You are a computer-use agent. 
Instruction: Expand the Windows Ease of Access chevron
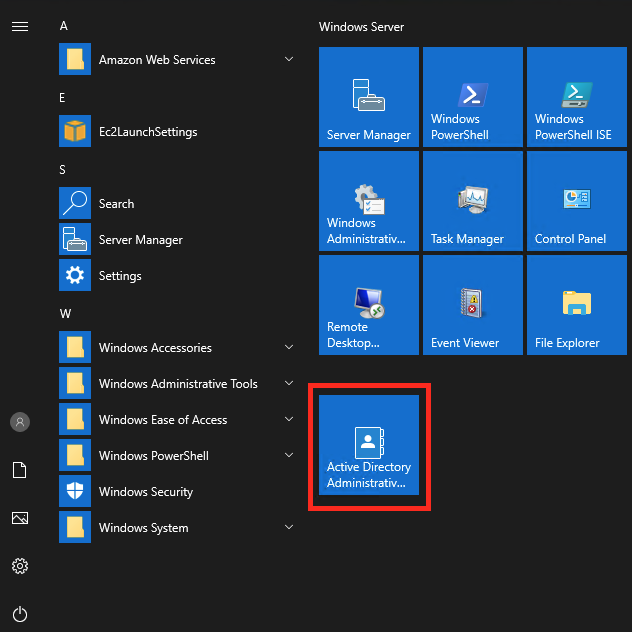(x=289, y=419)
